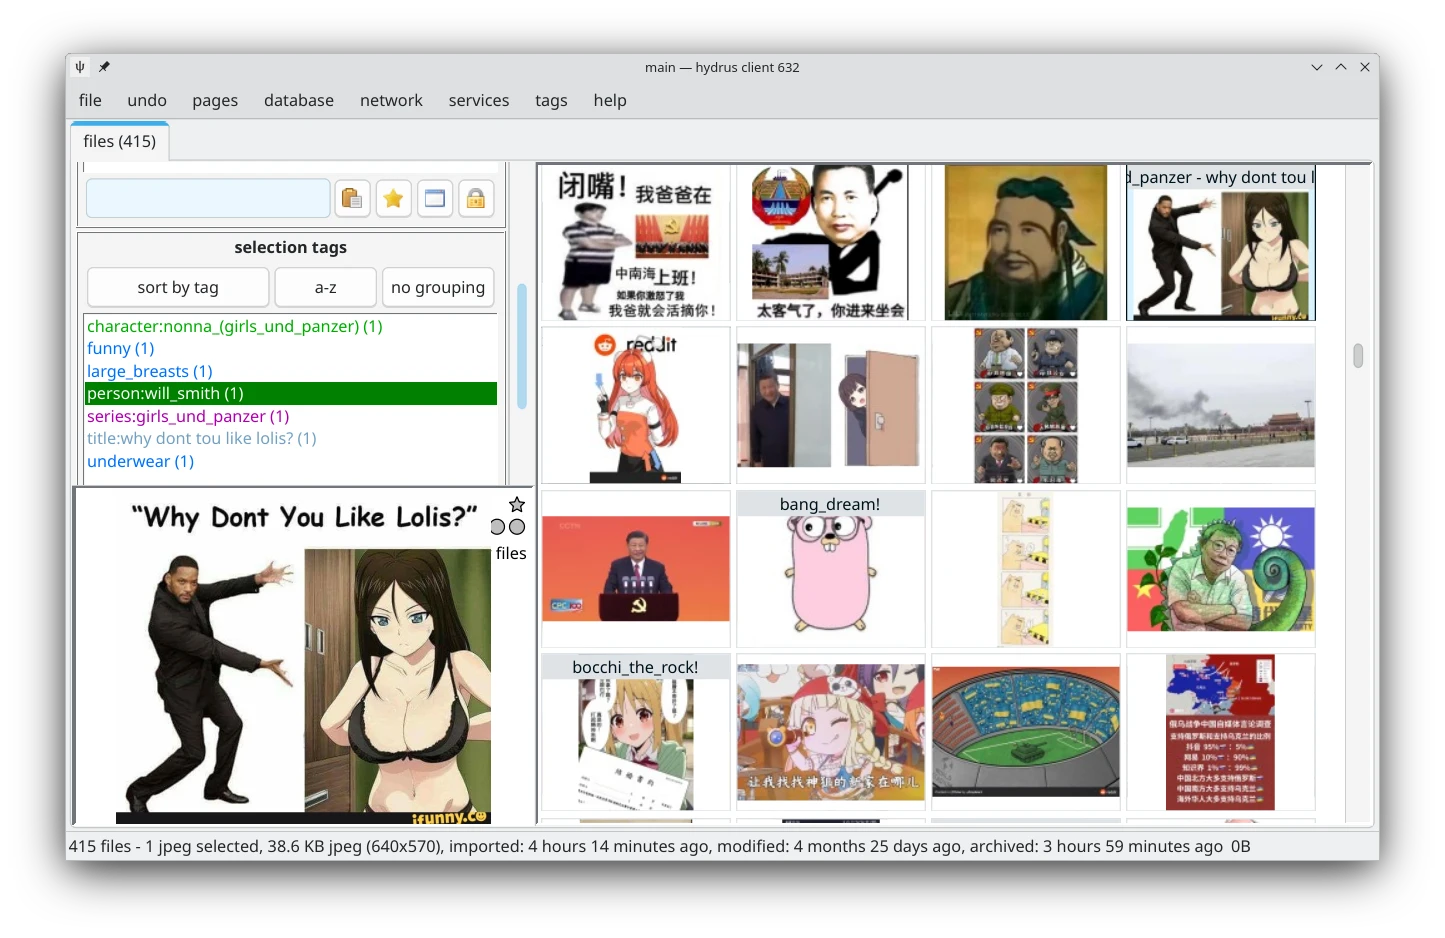The width and height of the screenshot is (1445, 938).
Task: Click the new search page window icon
Action: point(435,198)
